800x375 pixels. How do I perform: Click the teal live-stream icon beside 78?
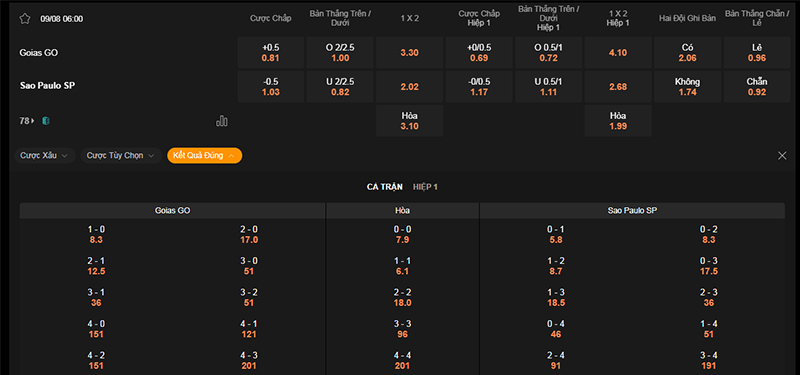click(x=46, y=121)
